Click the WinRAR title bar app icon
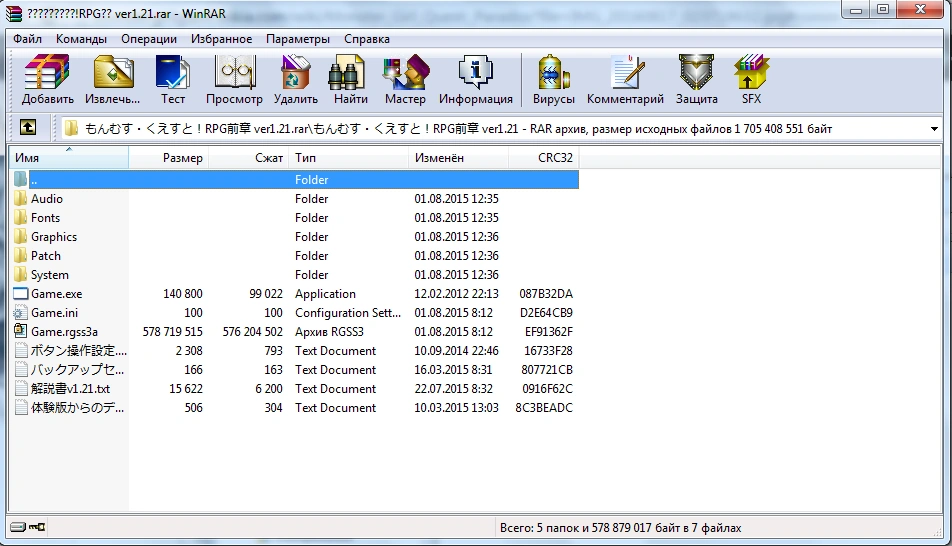The image size is (952, 546). click(14, 13)
